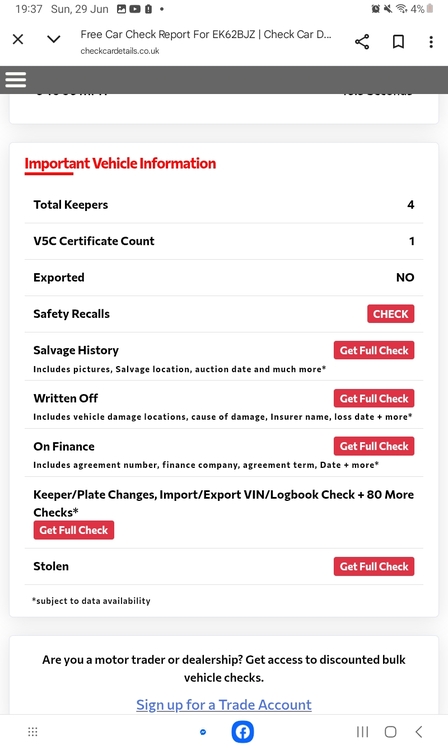Screen dimensions: 448x750
Task: Tap the Android back arrow
Action: coord(419,732)
